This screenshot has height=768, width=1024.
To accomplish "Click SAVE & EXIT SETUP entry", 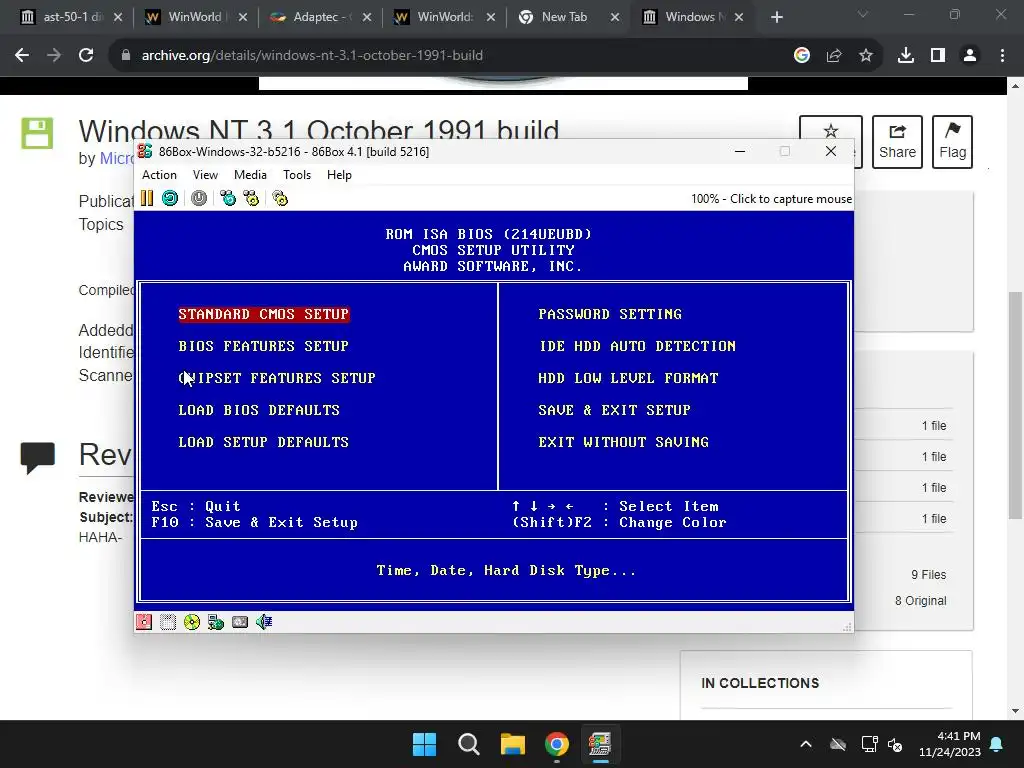I will tap(615, 410).
